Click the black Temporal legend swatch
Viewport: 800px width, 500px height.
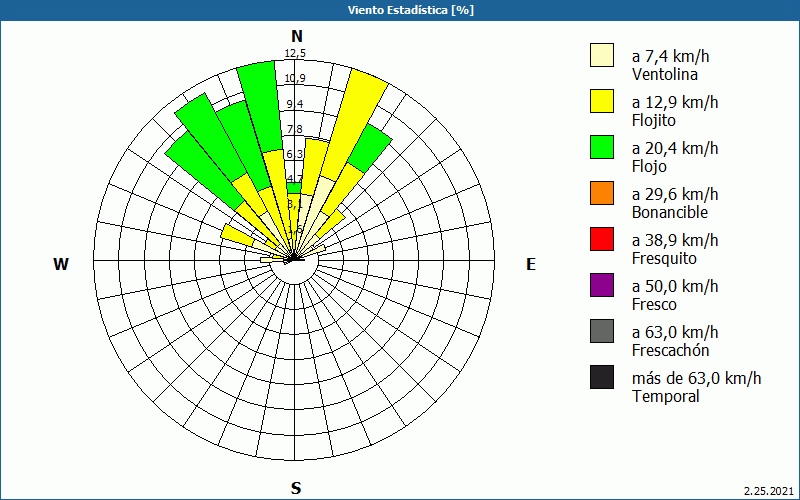tap(602, 377)
